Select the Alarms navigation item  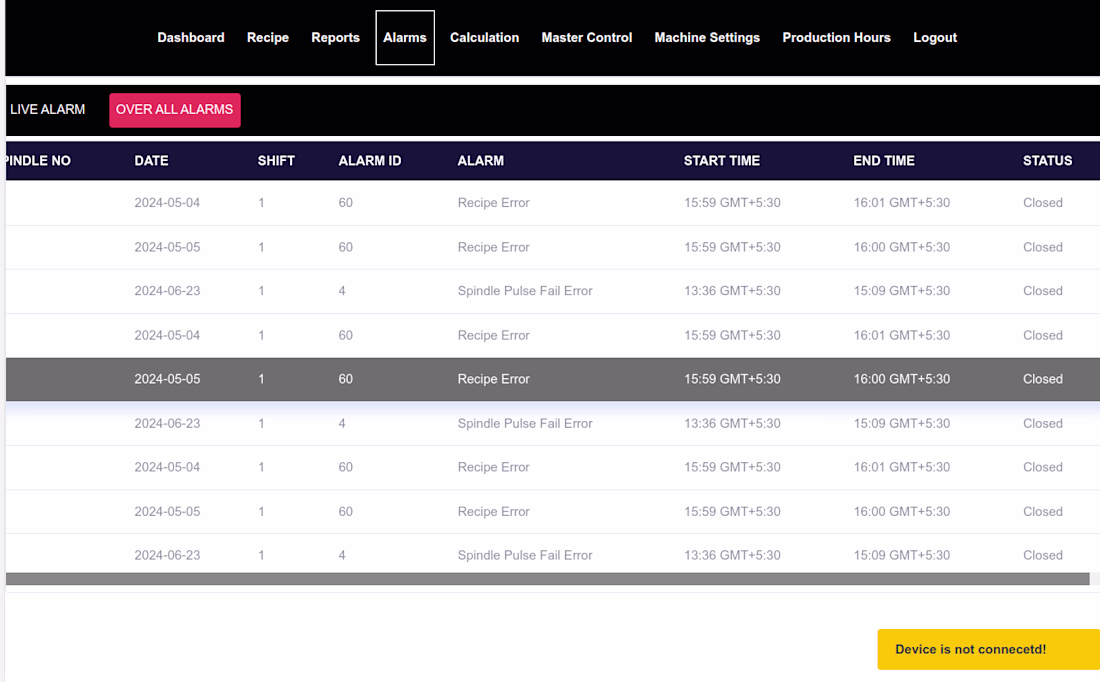(x=405, y=38)
